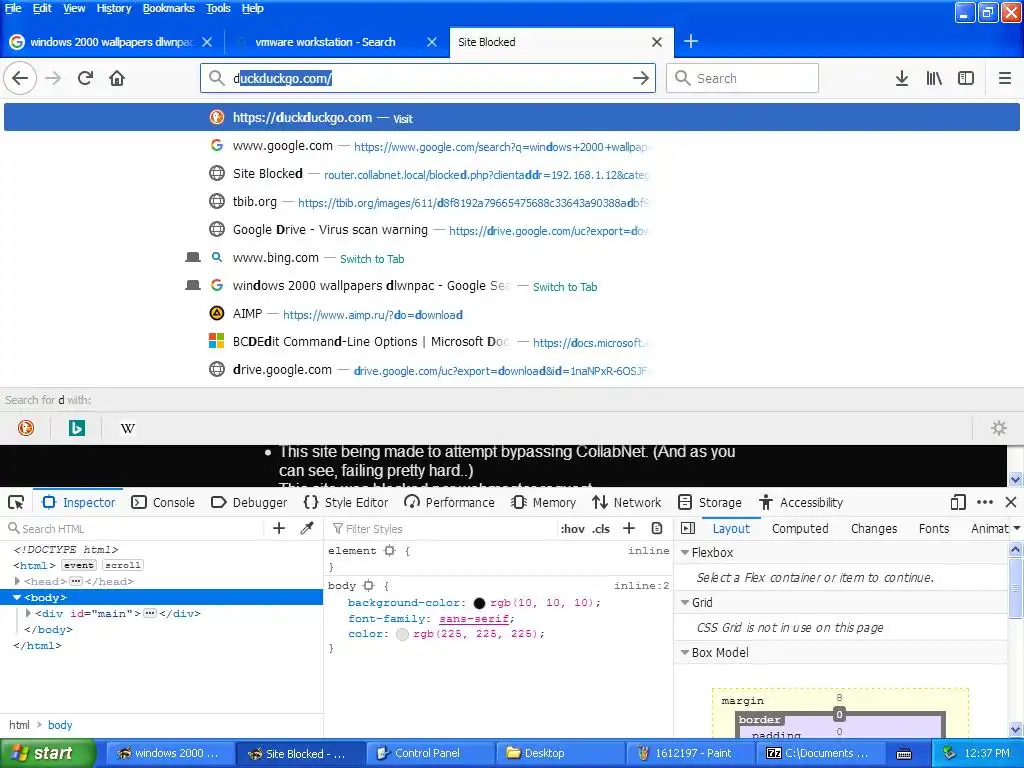Open the Firefox hamburger menu
The width and height of the screenshot is (1024, 768).
1005,78
